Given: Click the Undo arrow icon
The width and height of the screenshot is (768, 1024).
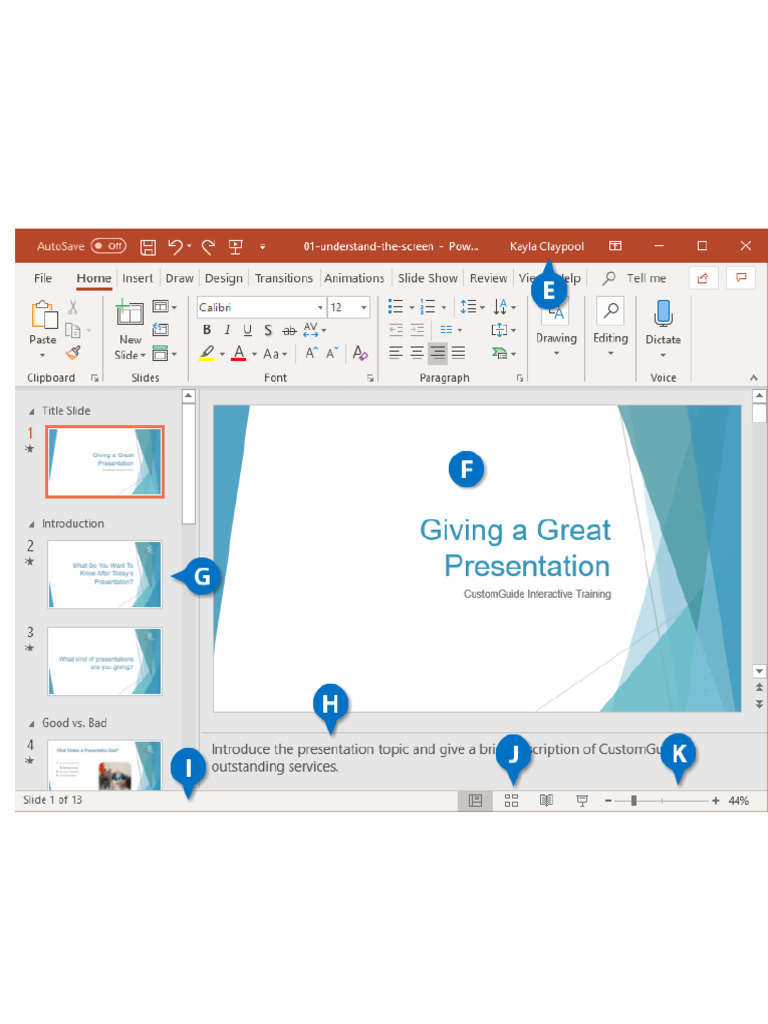Looking at the screenshot, I should tap(175, 246).
